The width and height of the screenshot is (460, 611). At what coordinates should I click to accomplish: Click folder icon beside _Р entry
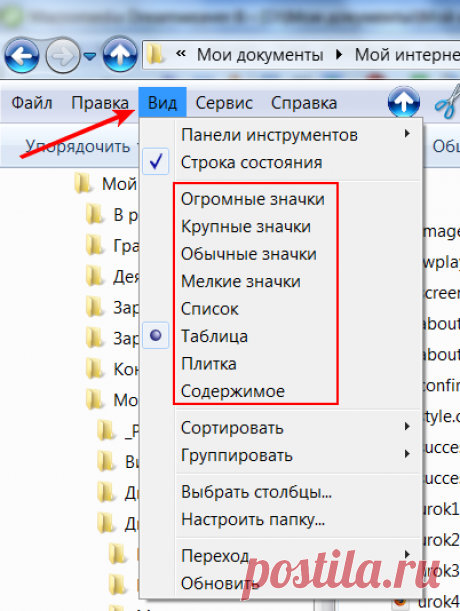[x=106, y=431]
